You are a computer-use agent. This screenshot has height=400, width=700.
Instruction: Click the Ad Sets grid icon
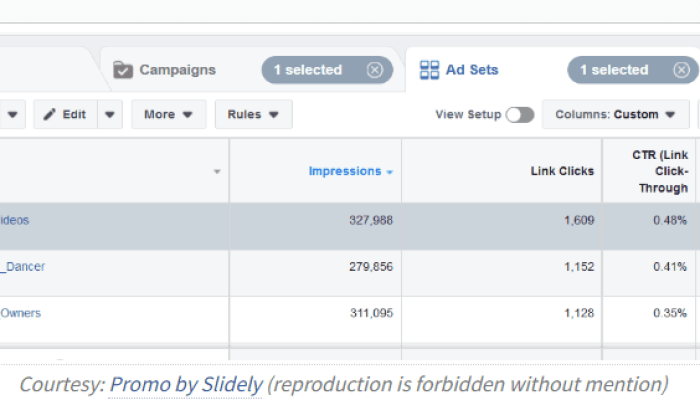429,70
